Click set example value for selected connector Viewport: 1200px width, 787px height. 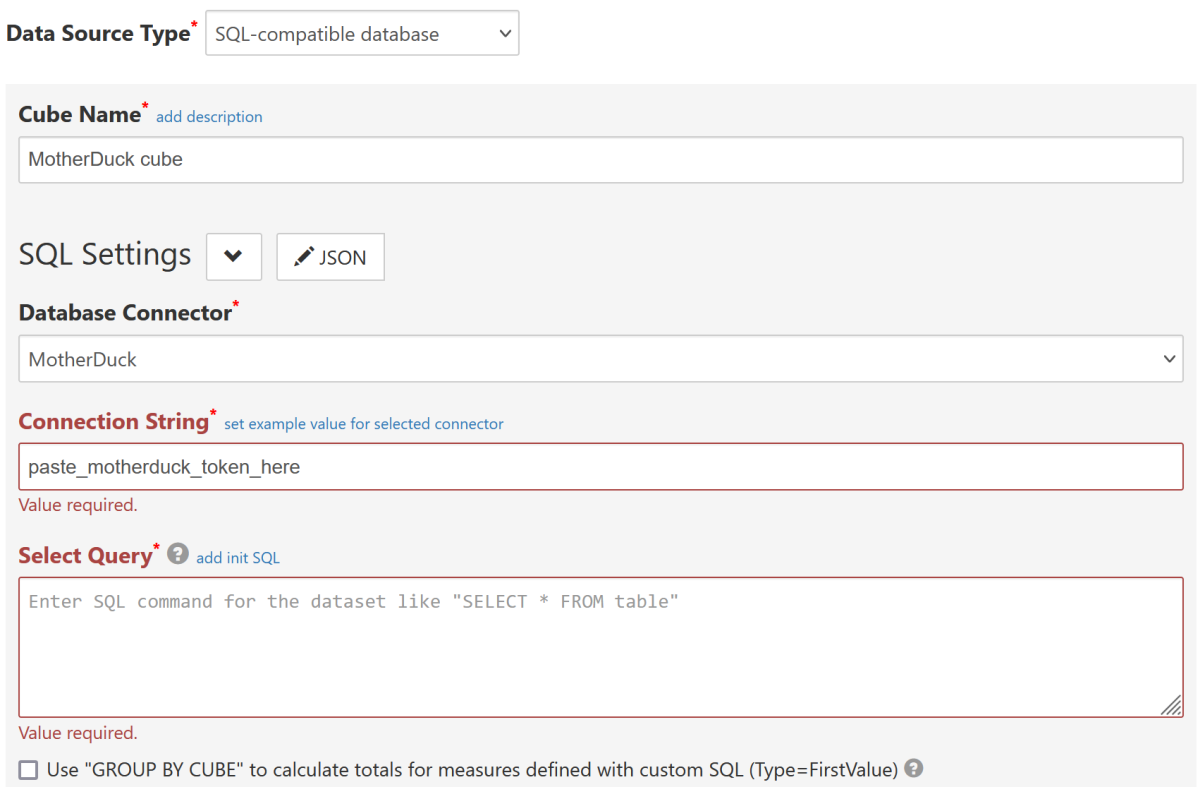point(362,423)
